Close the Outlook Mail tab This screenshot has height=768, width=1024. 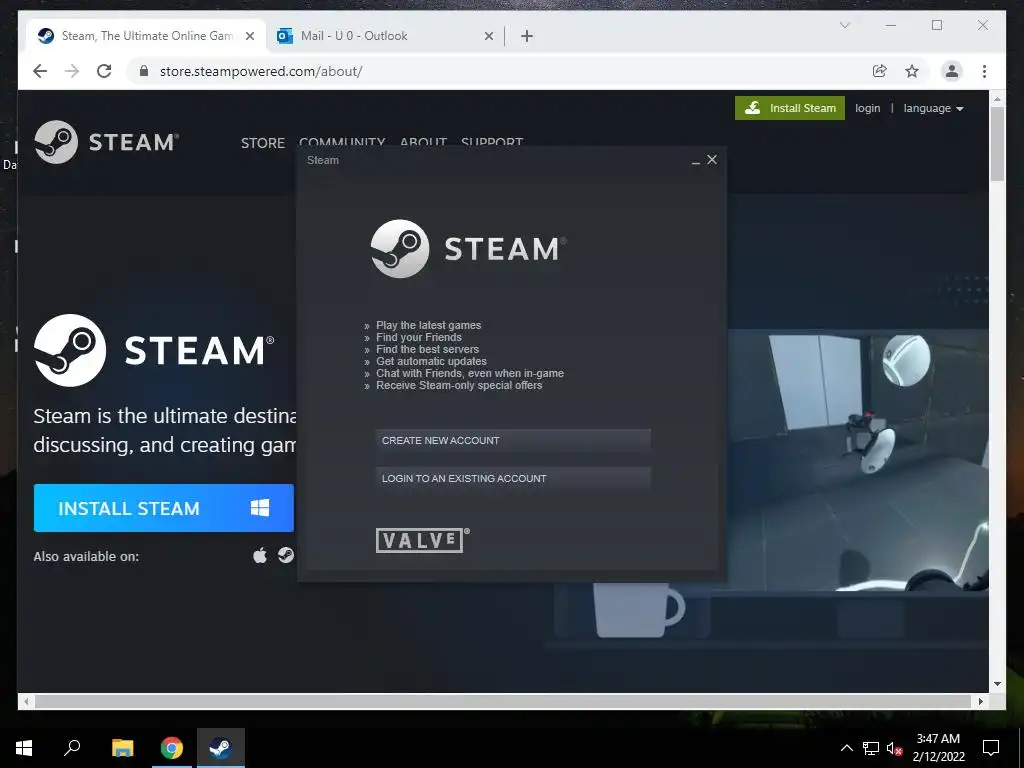pos(488,36)
